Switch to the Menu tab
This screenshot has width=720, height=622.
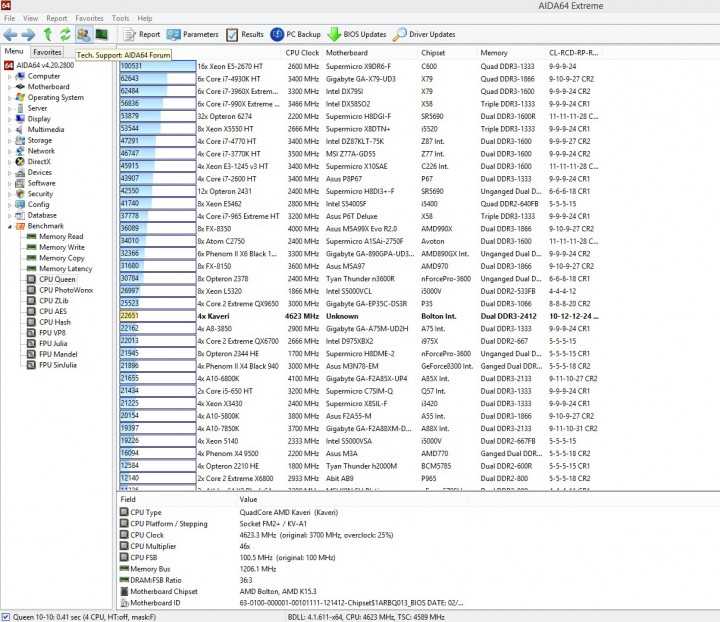click(14, 51)
